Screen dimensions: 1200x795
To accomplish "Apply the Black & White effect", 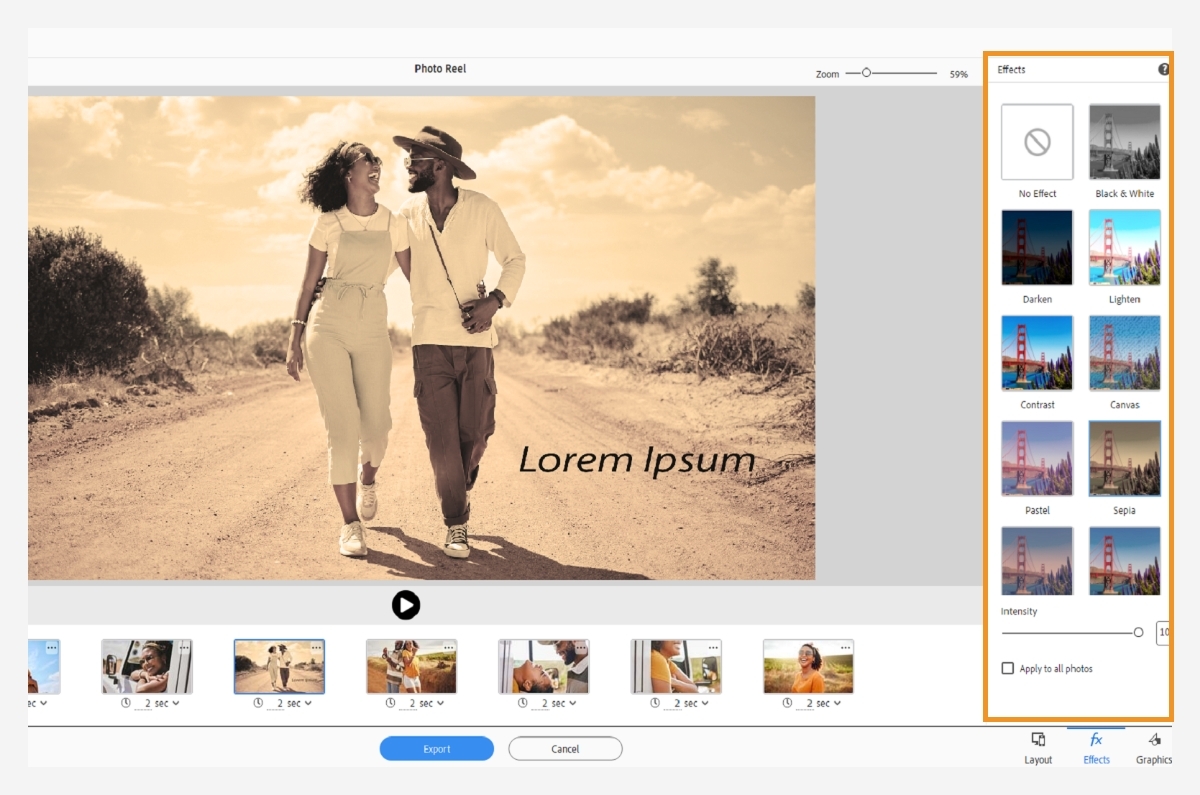I will 1124,142.
